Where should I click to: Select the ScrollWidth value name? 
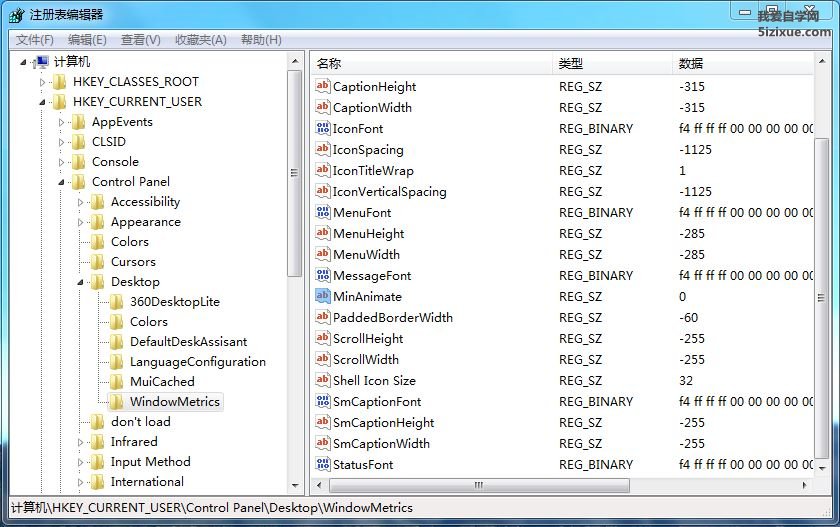(366, 359)
